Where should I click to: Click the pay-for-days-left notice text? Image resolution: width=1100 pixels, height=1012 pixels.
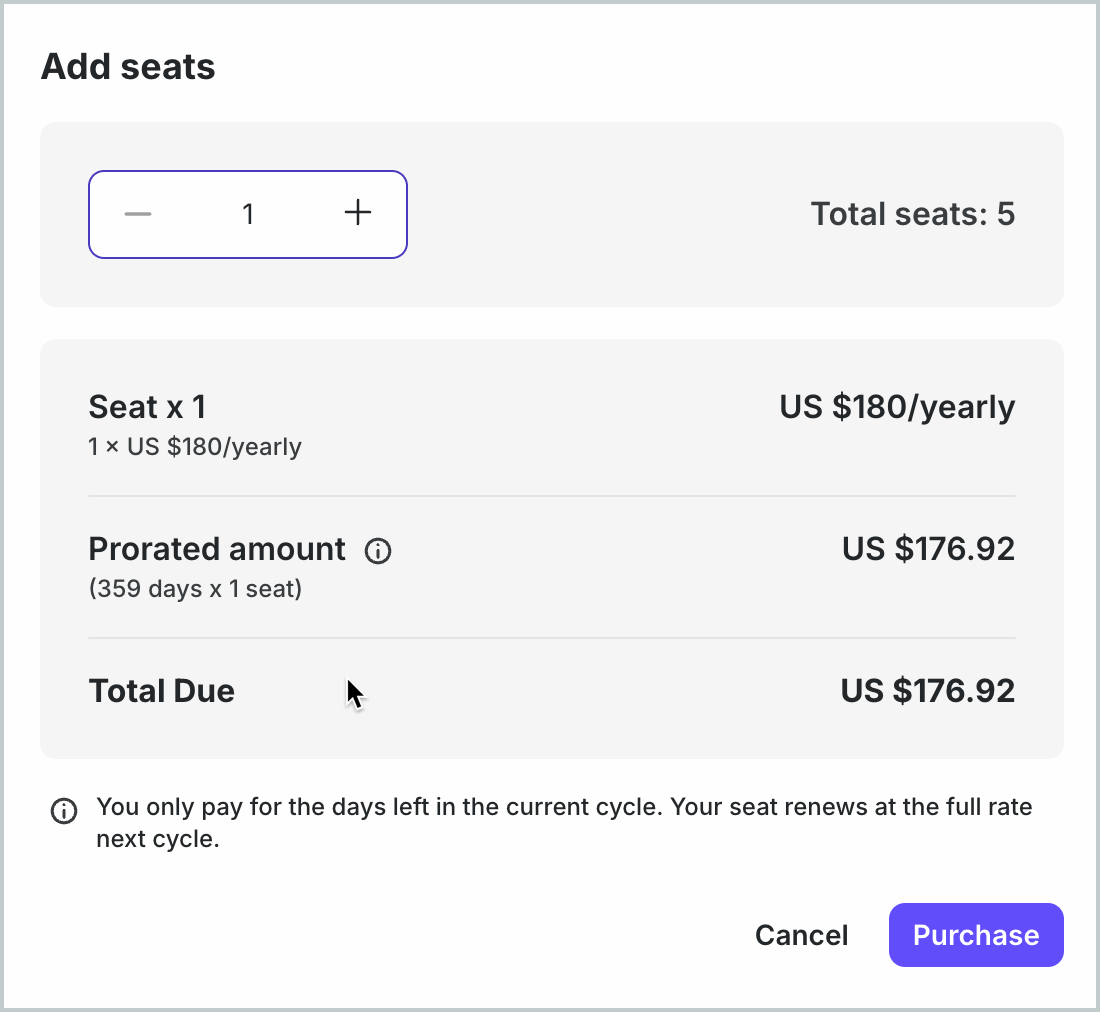pos(564,823)
